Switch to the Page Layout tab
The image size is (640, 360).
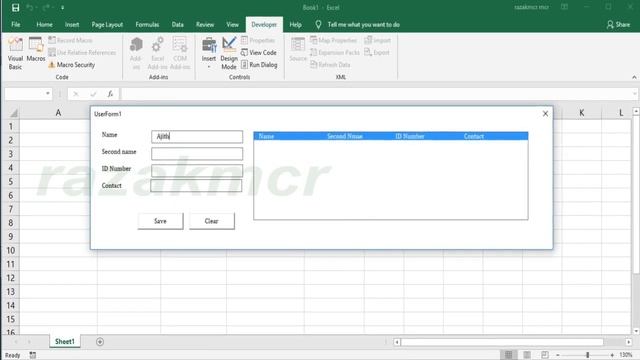(x=107, y=24)
